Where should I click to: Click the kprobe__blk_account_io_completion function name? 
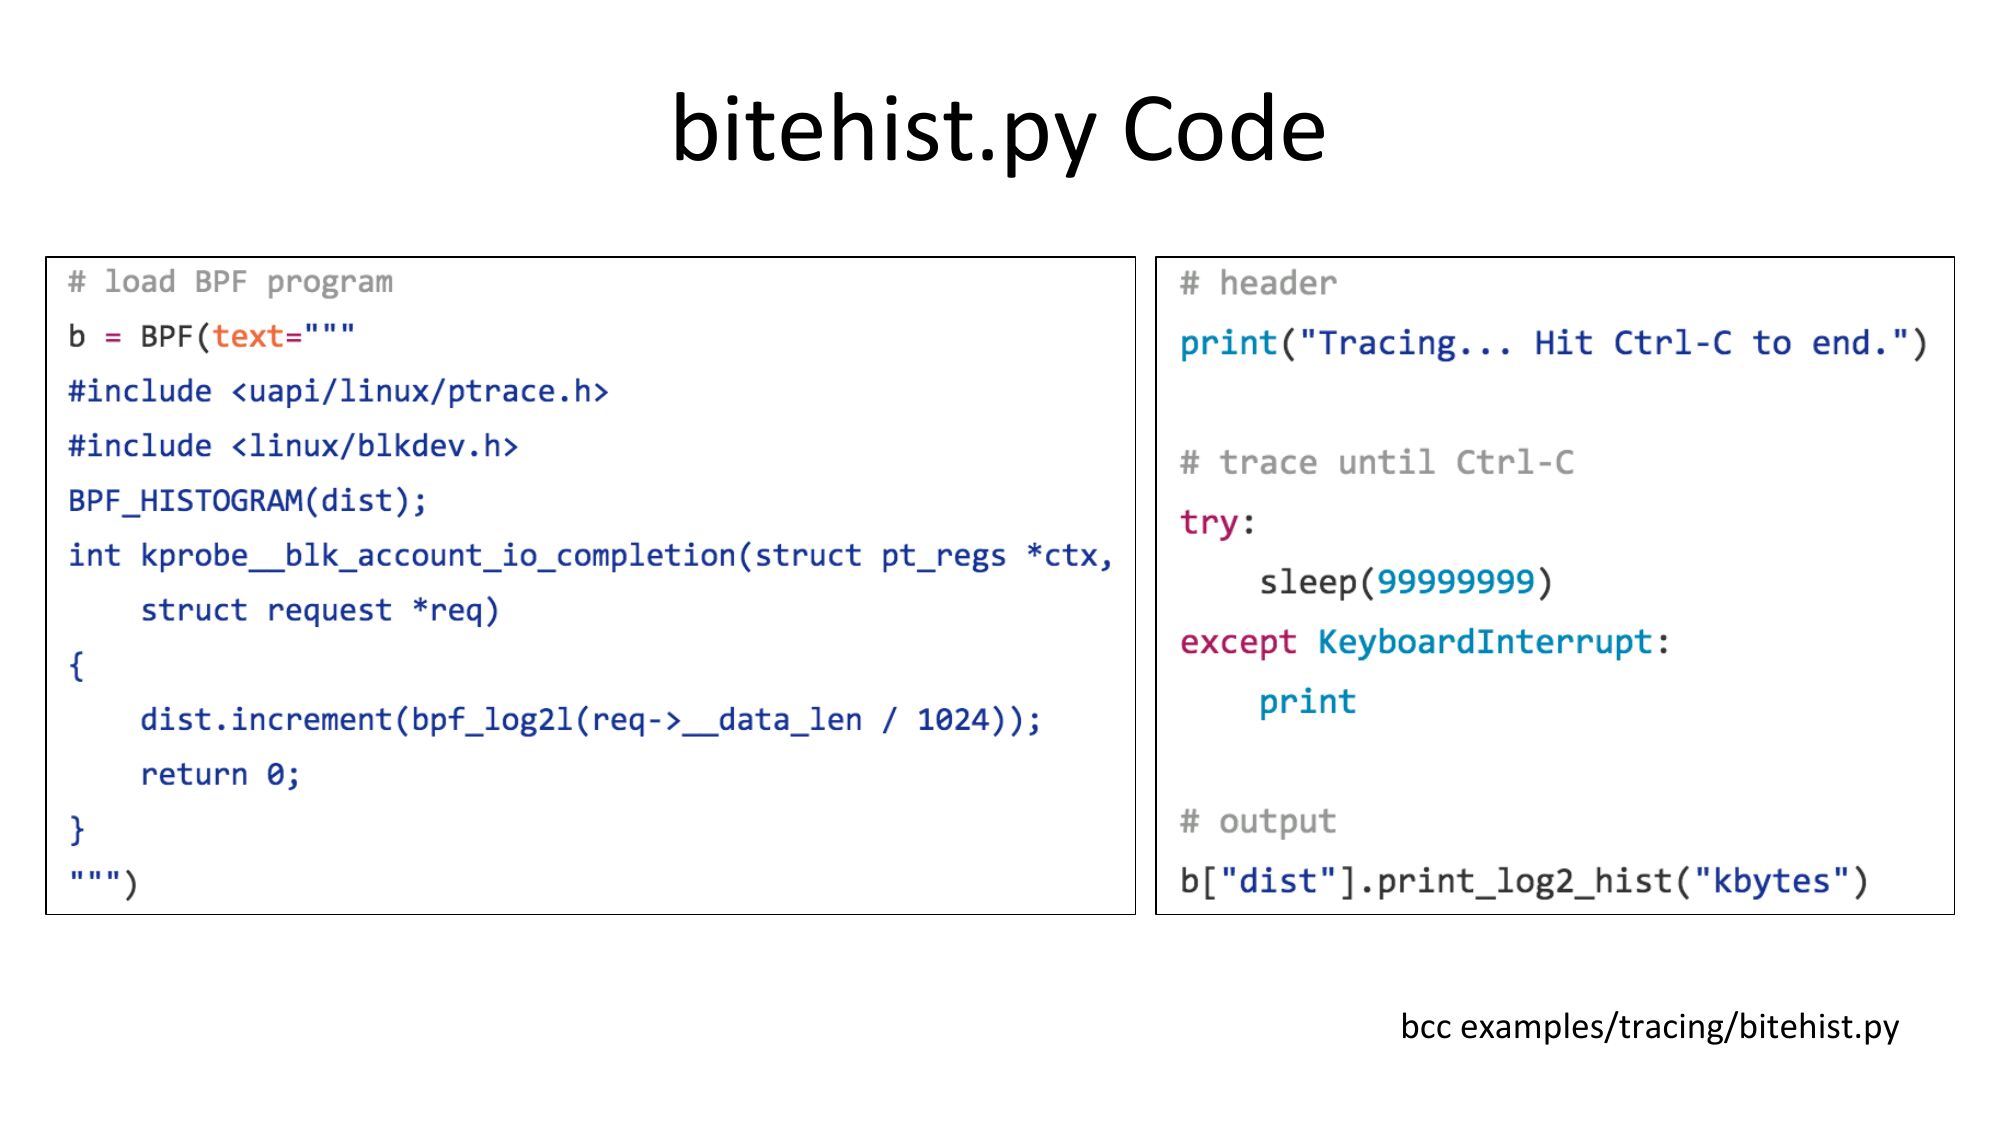(438, 556)
